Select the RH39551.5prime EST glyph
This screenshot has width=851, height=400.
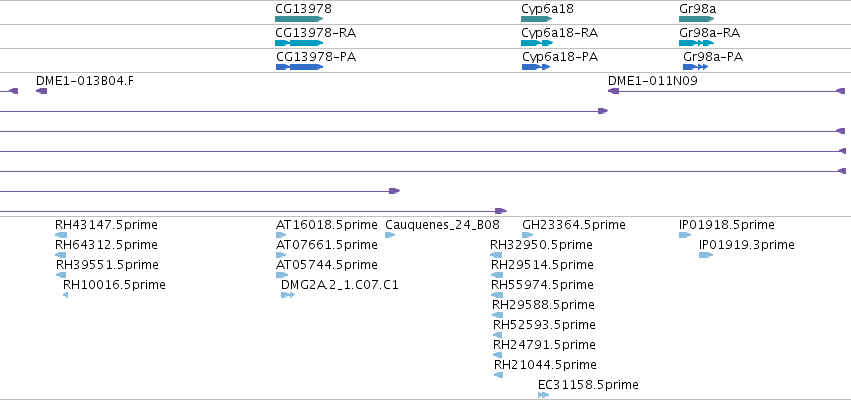tap(61, 275)
